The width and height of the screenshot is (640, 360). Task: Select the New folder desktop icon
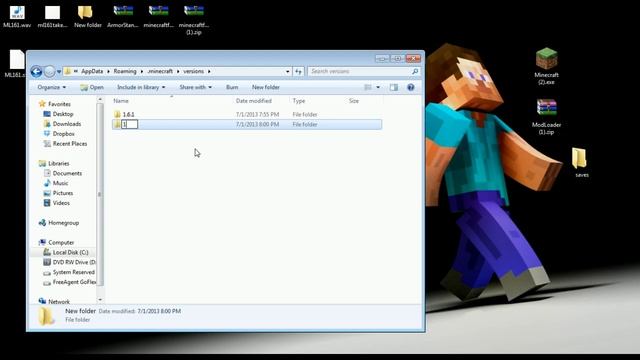coord(87,16)
